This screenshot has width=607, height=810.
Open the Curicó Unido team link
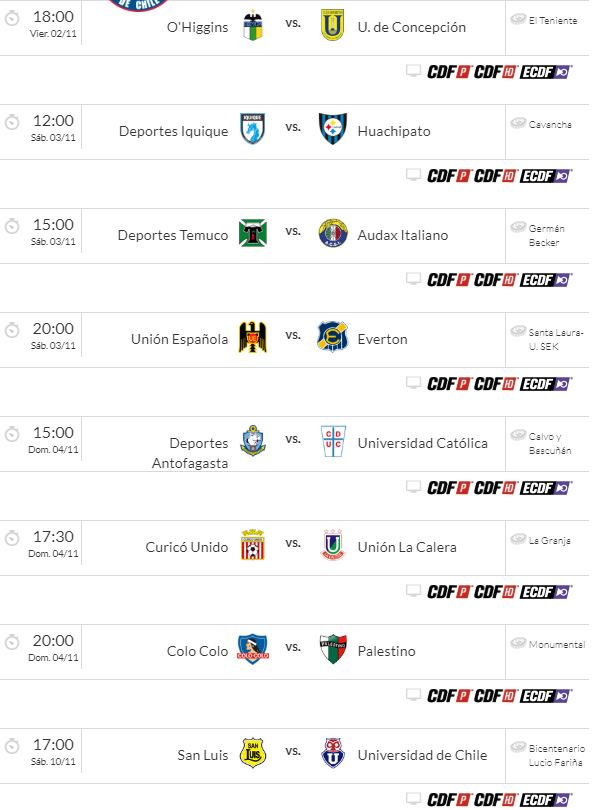point(187,547)
